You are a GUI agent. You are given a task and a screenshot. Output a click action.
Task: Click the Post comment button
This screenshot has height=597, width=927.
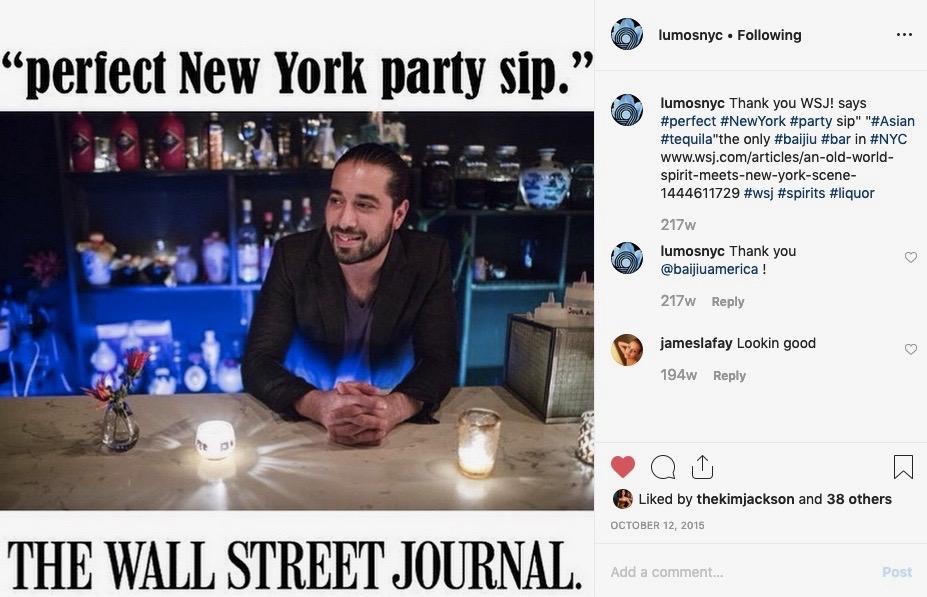click(897, 572)
